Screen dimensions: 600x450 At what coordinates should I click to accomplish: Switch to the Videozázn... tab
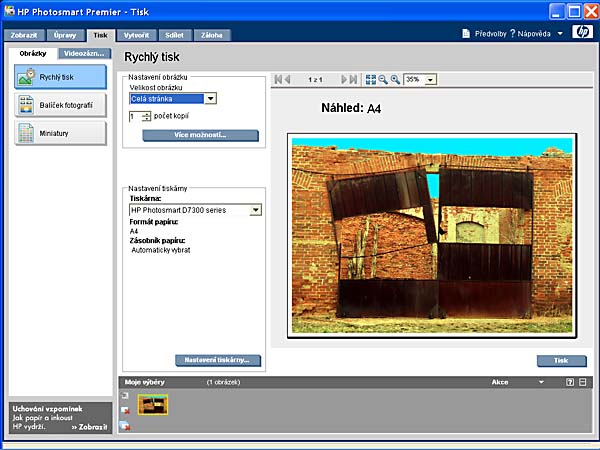pos(83,53)
